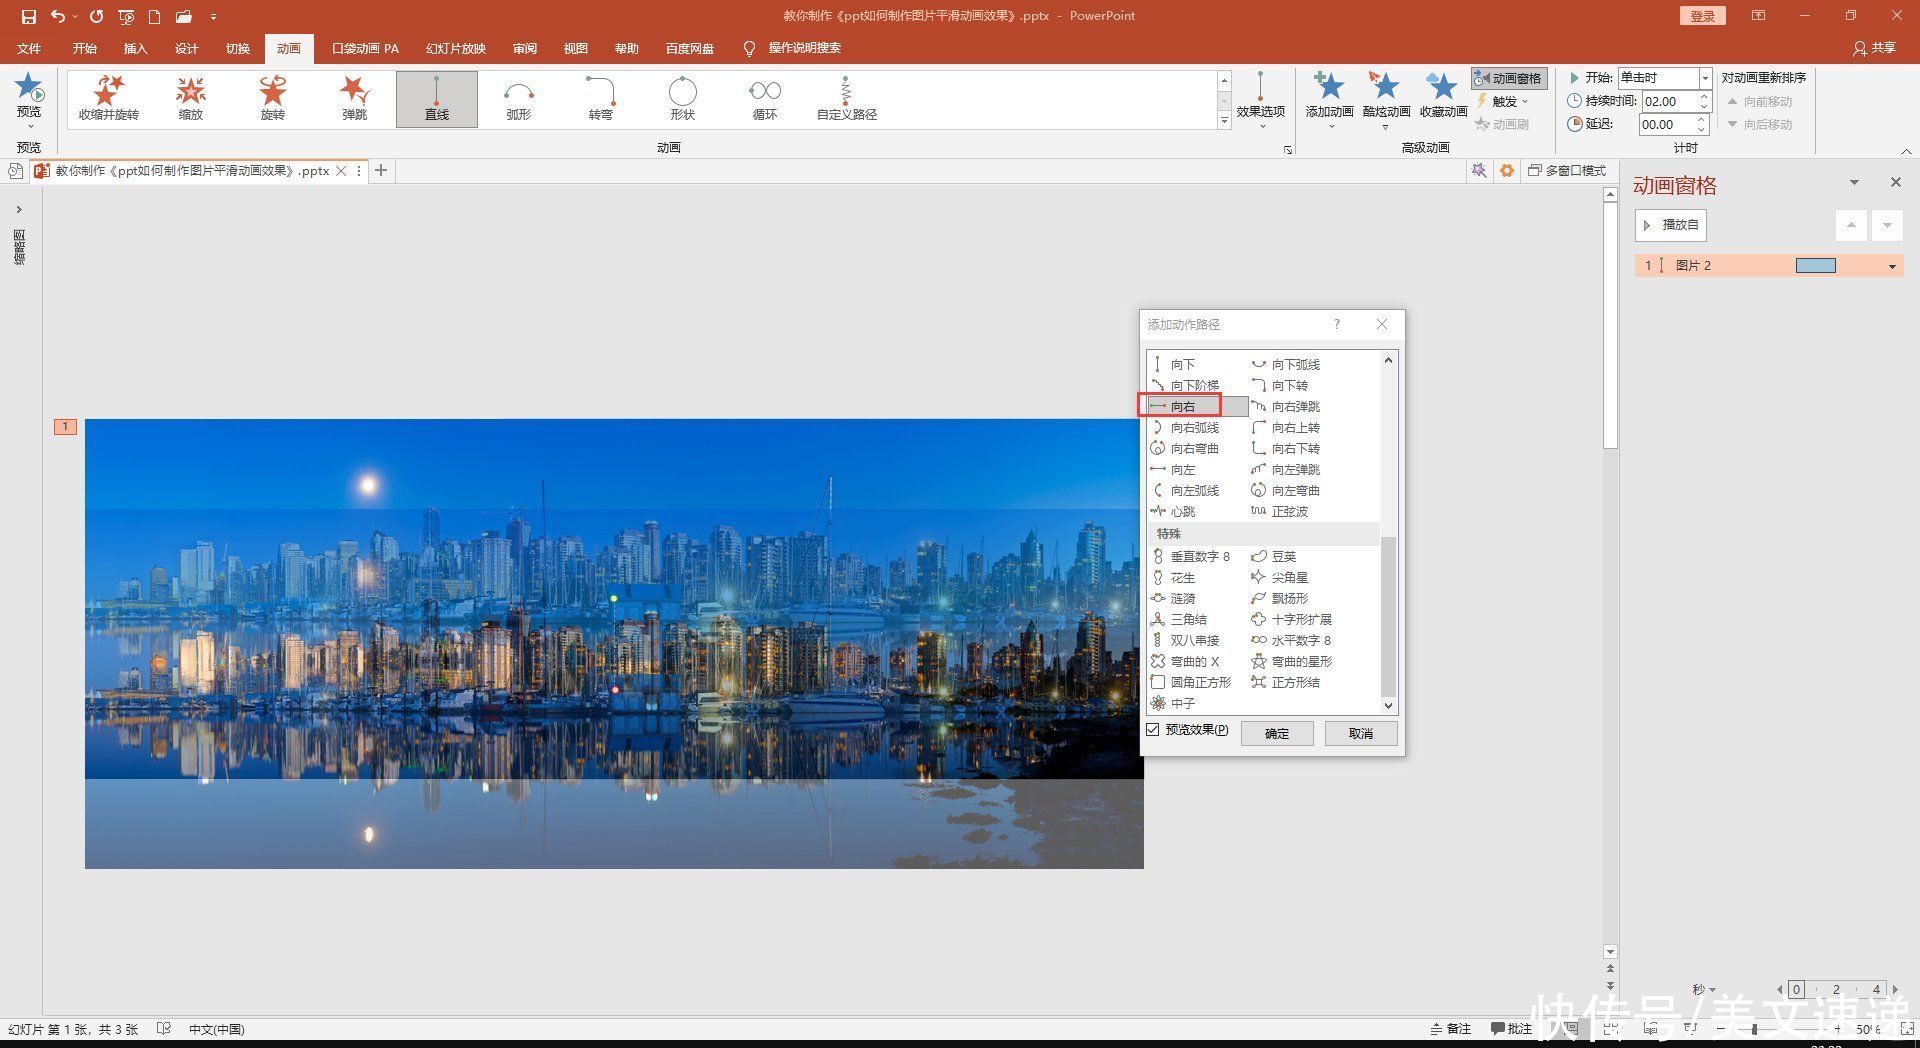Click the 预览 preview star icon
The image size is (1920, 1048).
tap(29, 88)
